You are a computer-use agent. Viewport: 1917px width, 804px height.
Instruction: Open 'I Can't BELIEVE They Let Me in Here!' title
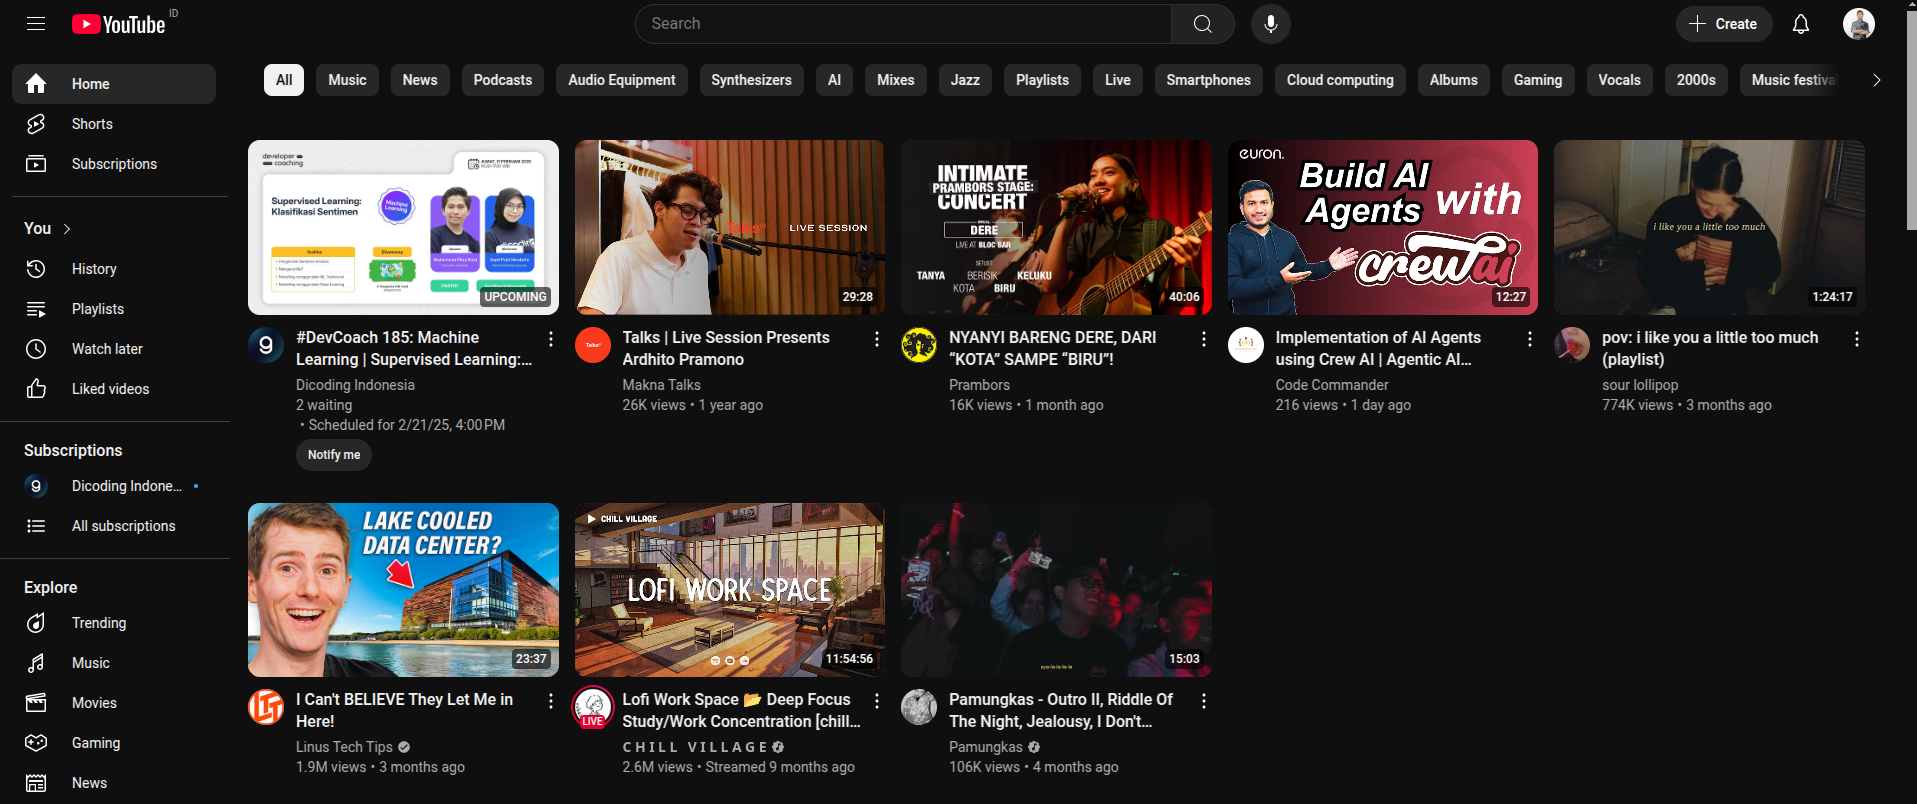pyautogui.click(x=404, y=711)
